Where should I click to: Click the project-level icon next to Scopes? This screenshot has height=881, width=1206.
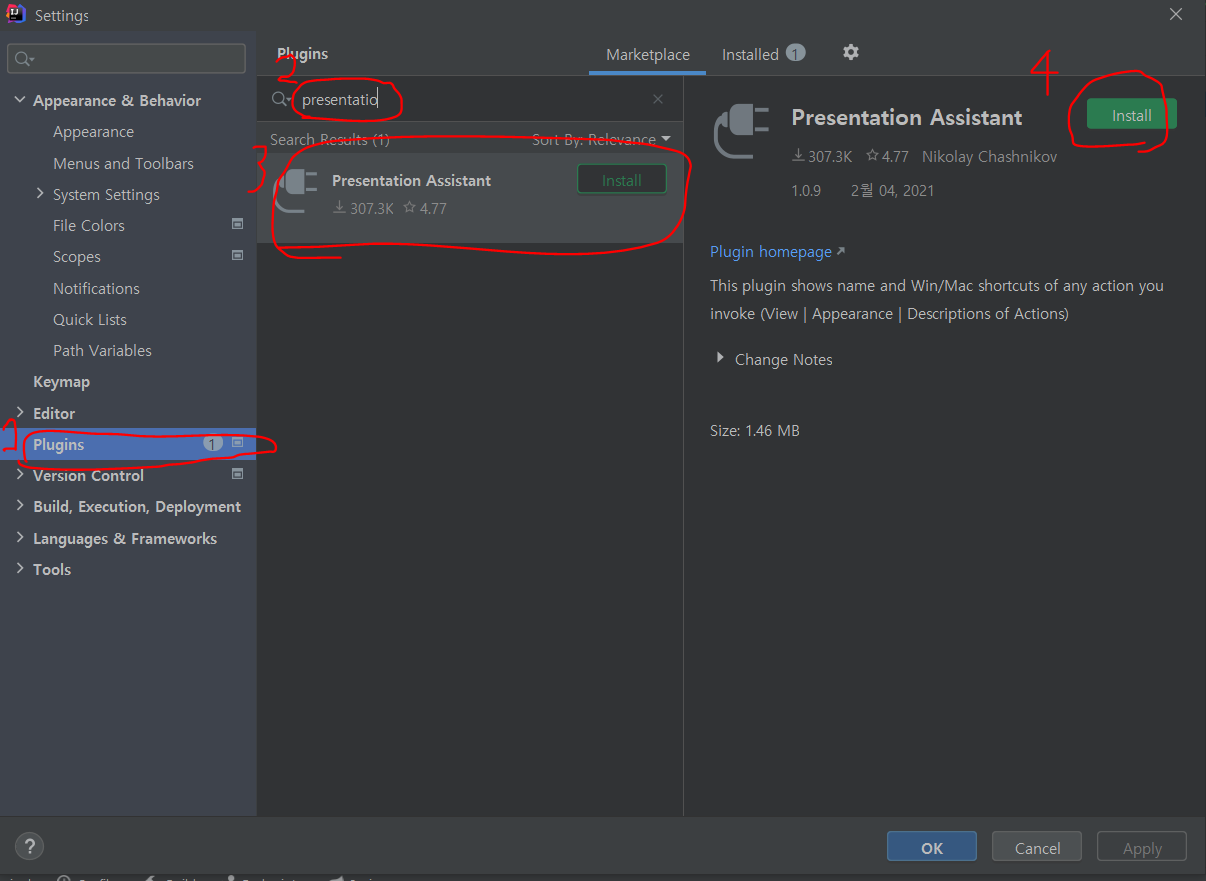click(237, 256)
